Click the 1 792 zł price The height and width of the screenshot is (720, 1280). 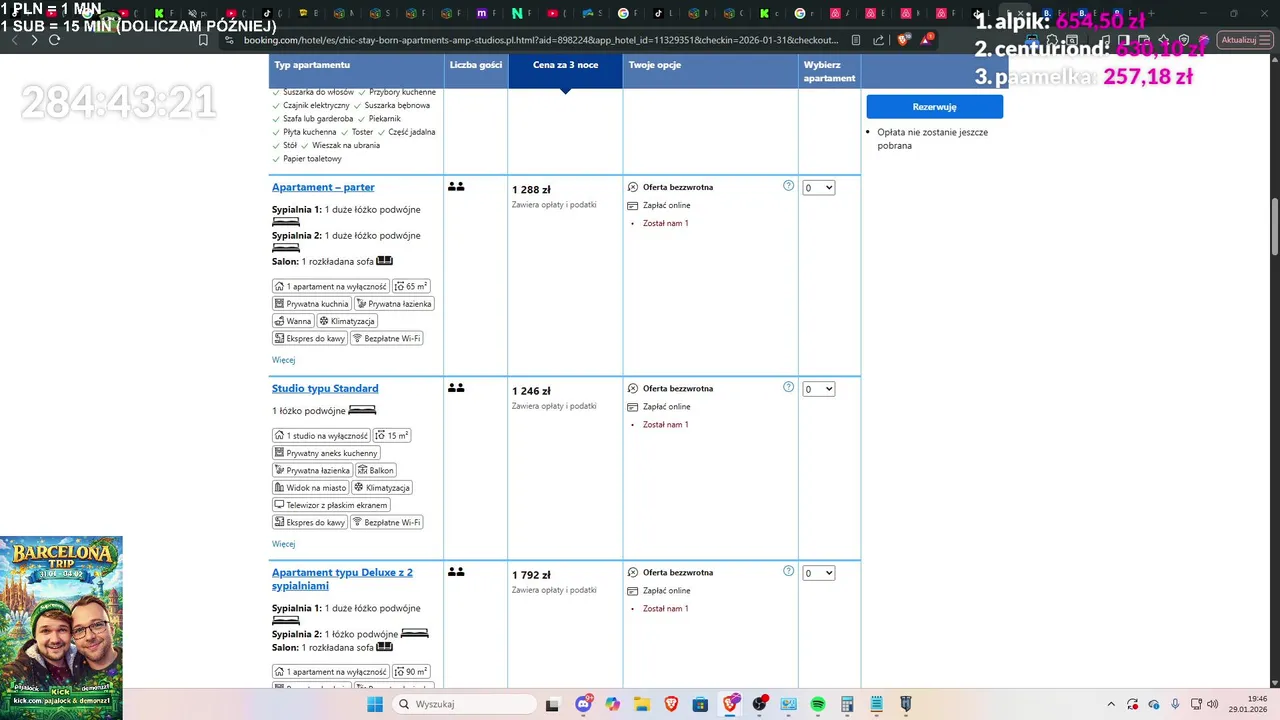coord(531,575)
